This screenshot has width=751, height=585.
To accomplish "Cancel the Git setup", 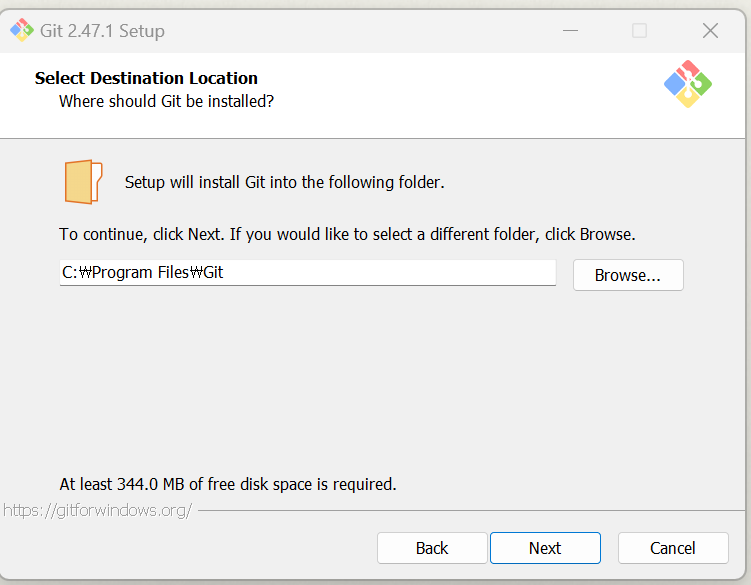I will click(673, 548).
